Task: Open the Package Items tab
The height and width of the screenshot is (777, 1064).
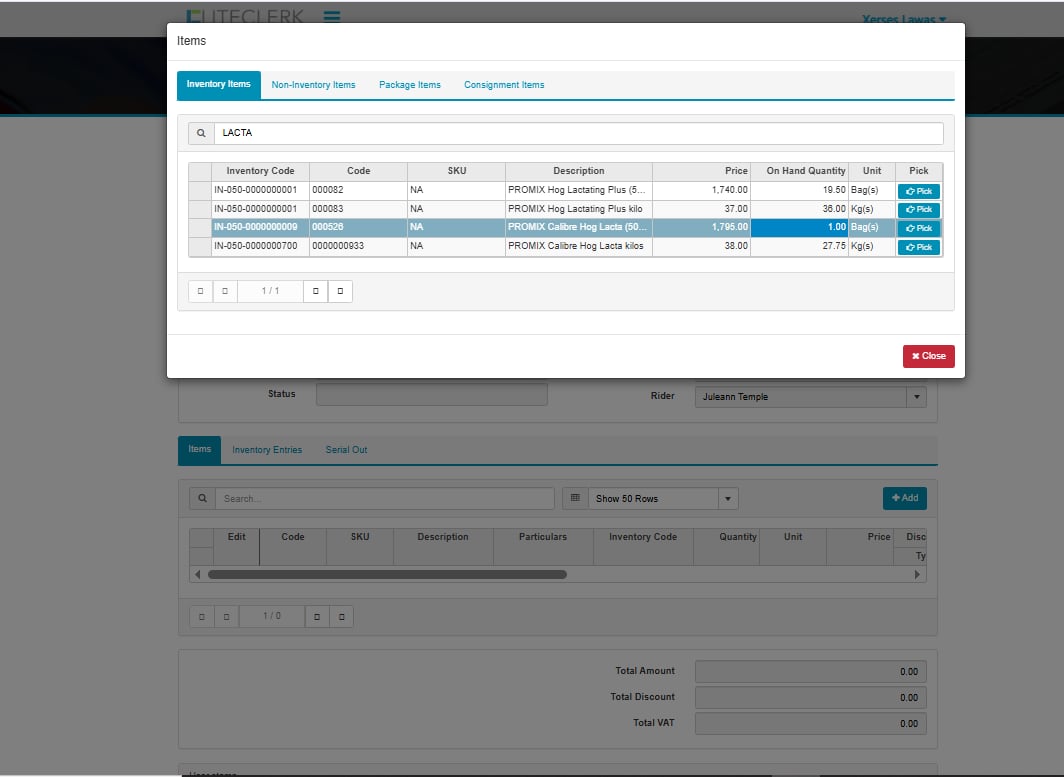Action: click(x=409, y=85)
